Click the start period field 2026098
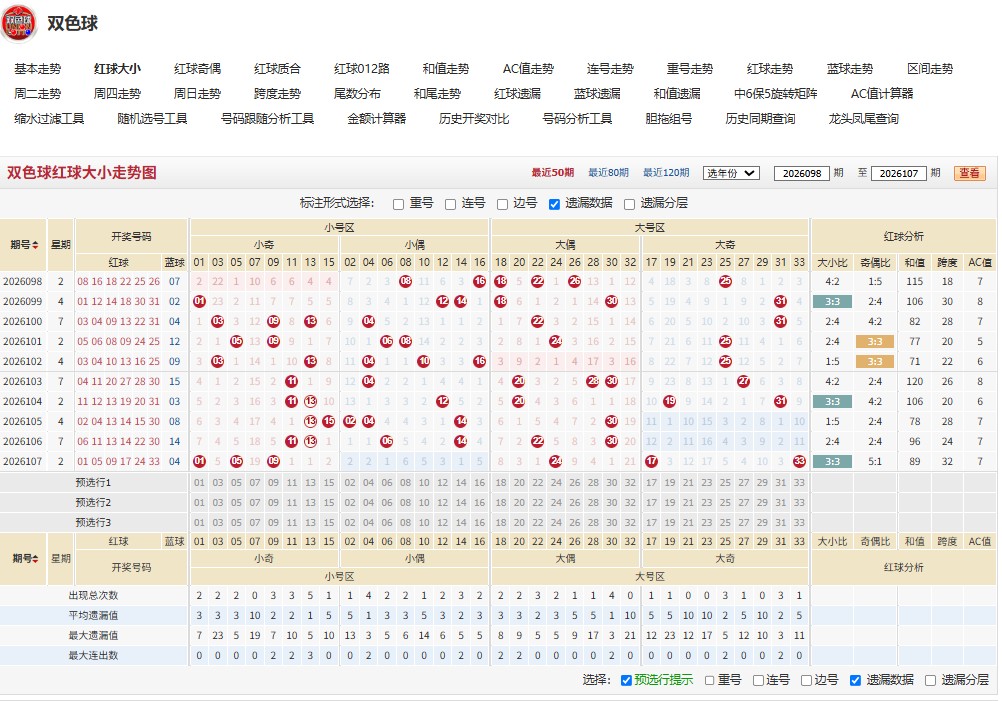The image size is (1002, 701). pos(801,173)
